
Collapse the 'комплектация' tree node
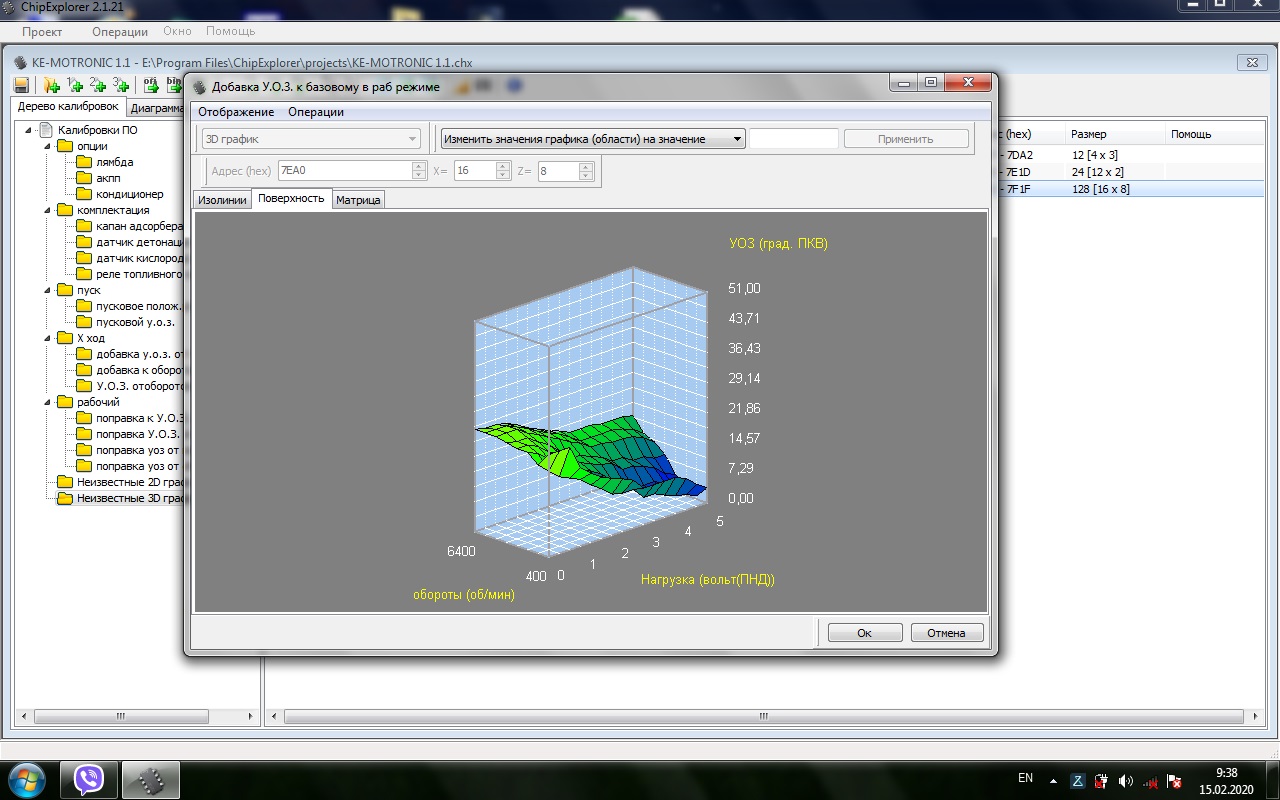pos(47,210)
